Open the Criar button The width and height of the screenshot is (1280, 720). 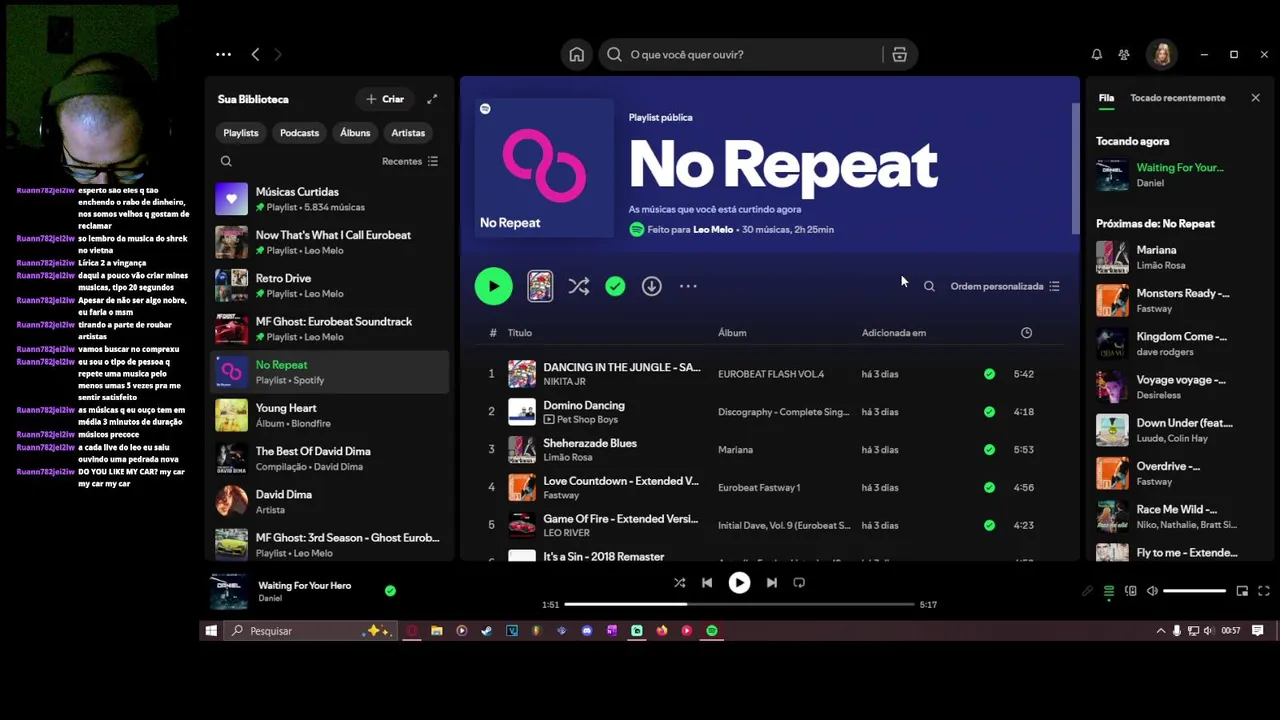coord(385,99)
